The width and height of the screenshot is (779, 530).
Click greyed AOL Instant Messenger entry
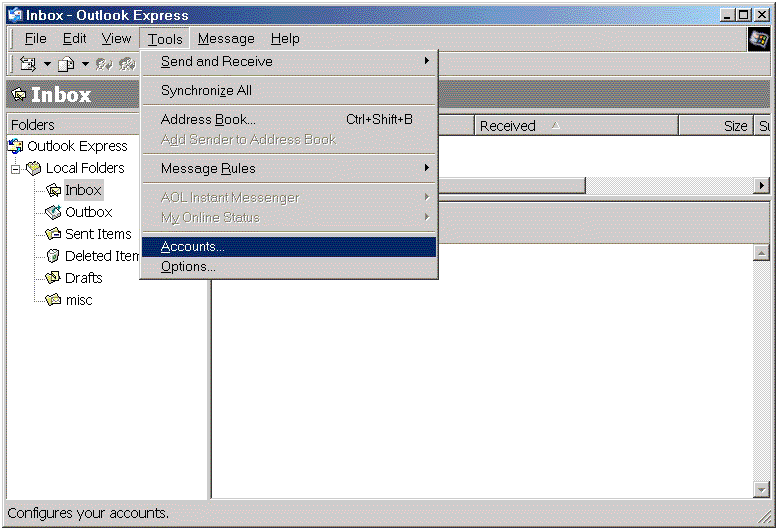[x=289, y=198]
